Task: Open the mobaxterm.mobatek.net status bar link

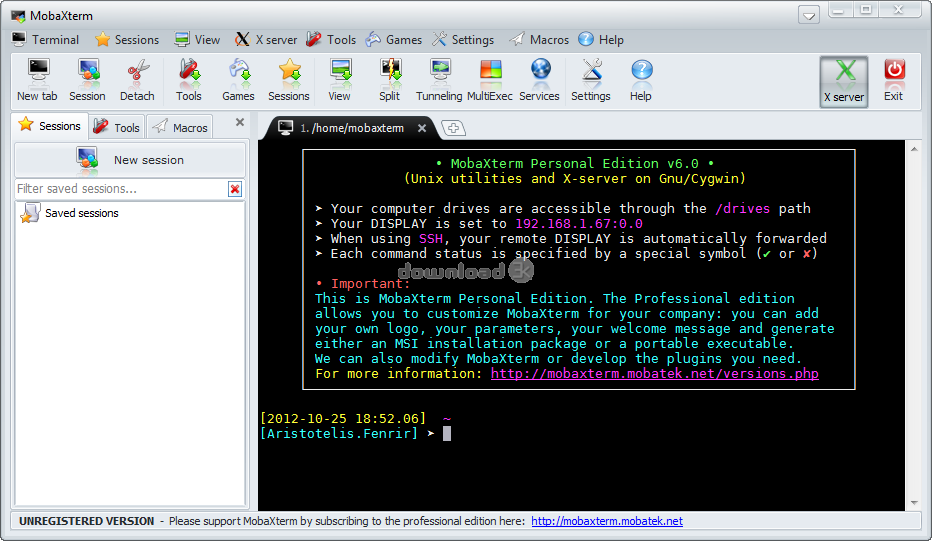Action: click(x=607, y=521)
